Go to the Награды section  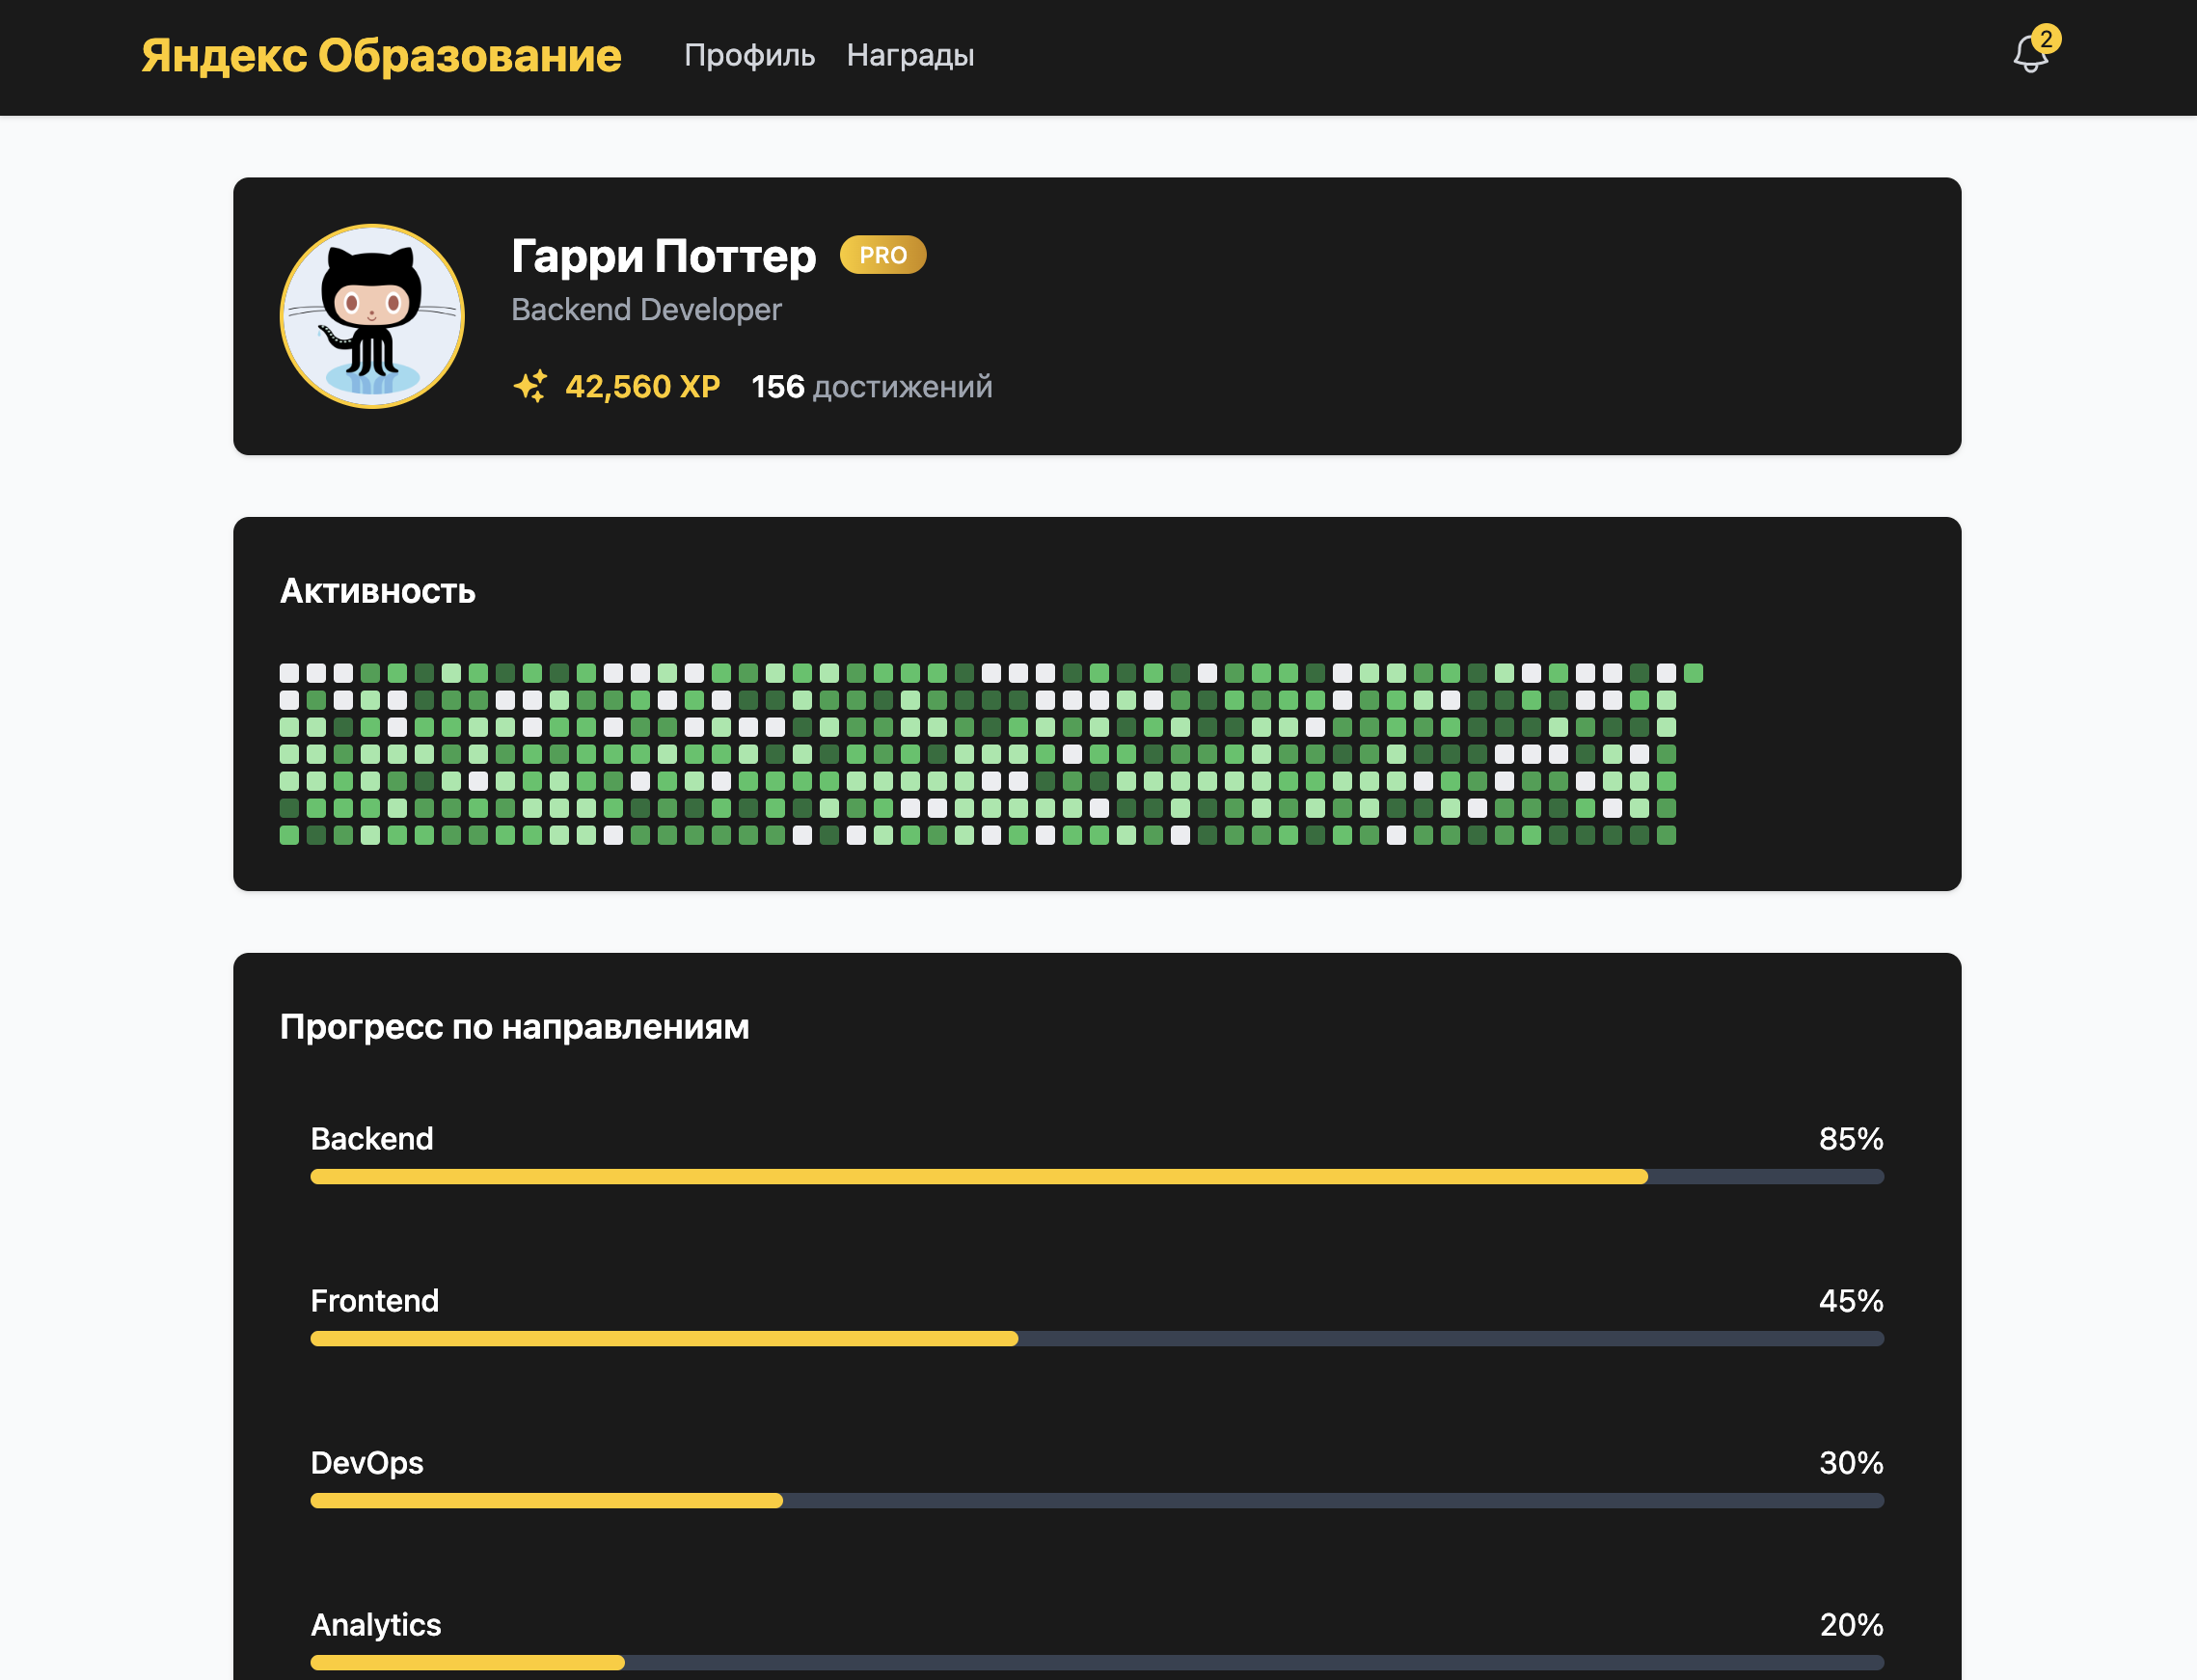[910, 56]
